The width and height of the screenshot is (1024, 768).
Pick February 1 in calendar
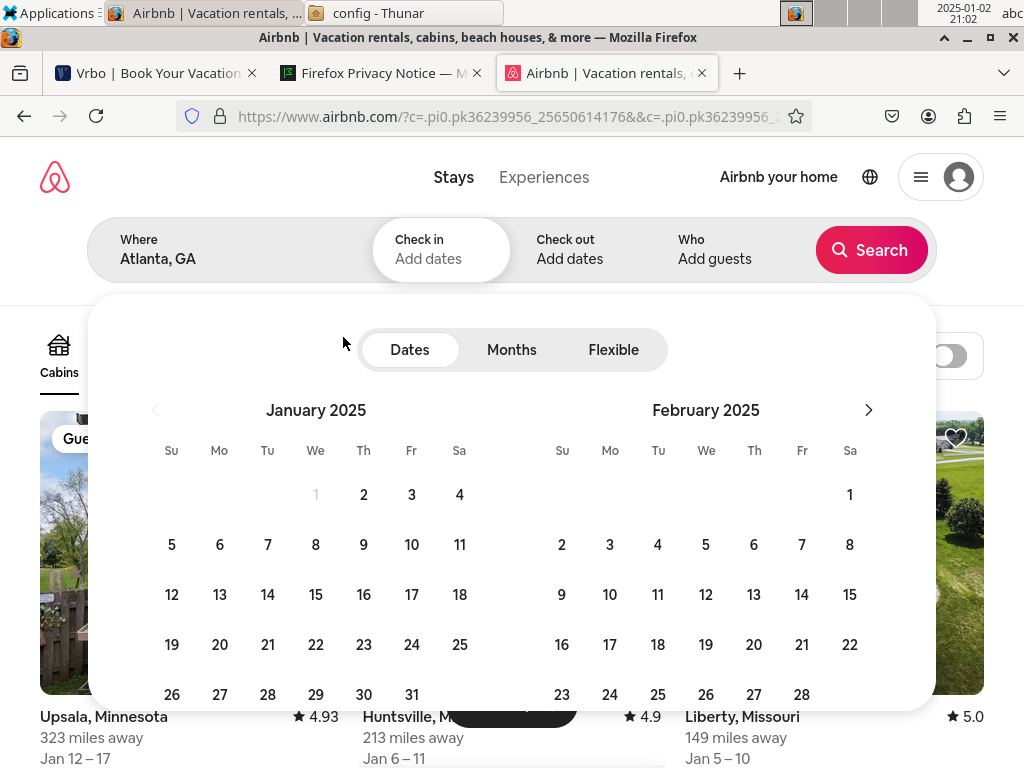(x=850, y=495)
